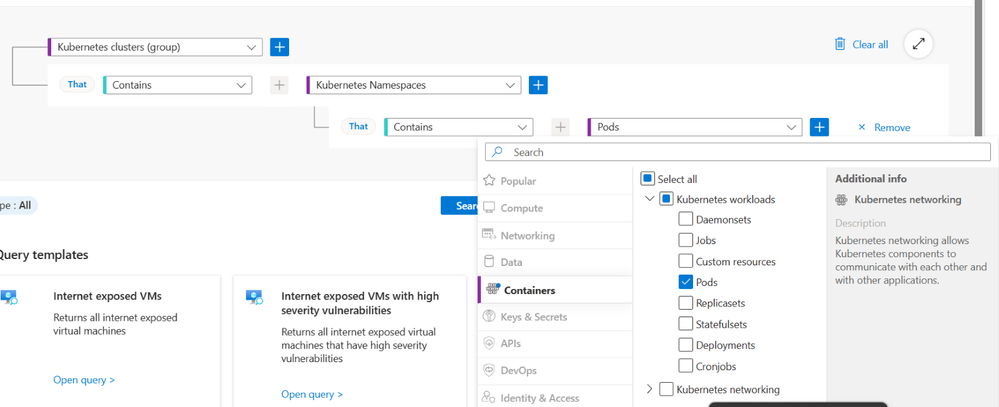This screenshot has width=999, height=407.
Task: Open the Kubernetes Namespaces dropdown
Action: pyautogui.click(x=413, y=85)
